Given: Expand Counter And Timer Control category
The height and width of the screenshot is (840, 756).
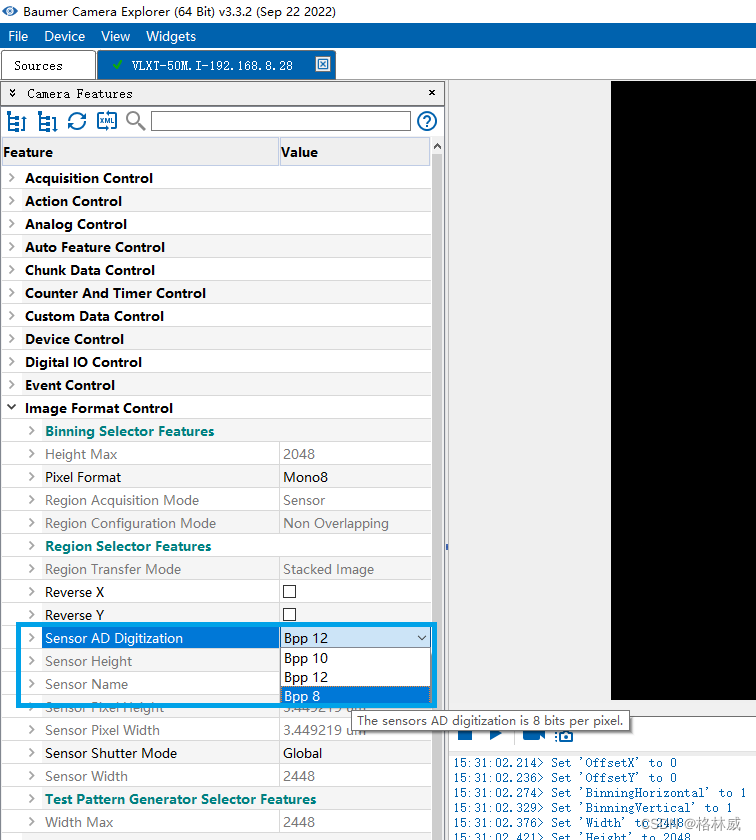Looking at the screenshot, I should point(12,293).
